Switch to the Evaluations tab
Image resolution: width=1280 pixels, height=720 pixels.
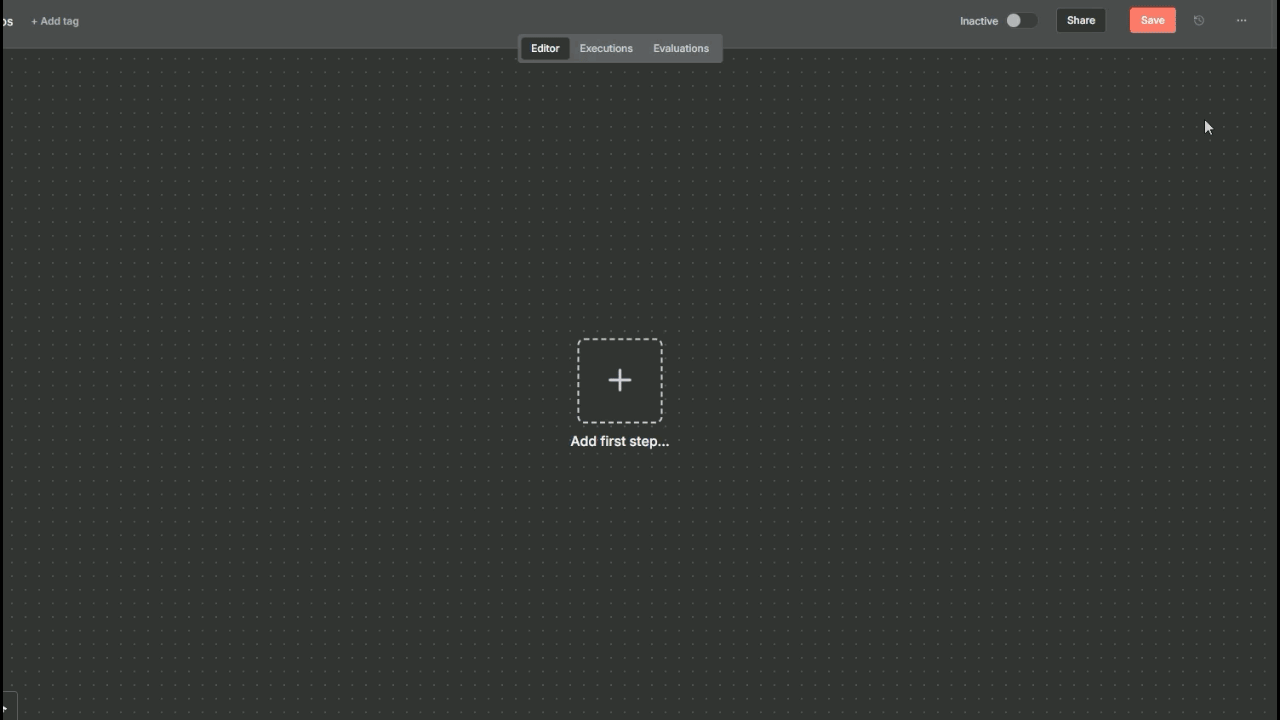(680, 48)
